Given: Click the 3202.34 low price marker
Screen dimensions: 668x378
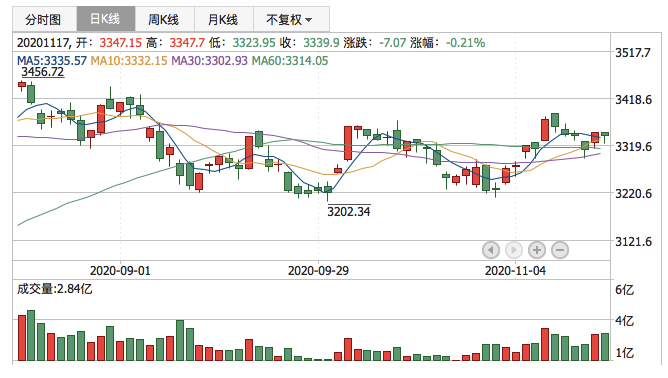Looking at the screenshot, I should pos(348,211).
